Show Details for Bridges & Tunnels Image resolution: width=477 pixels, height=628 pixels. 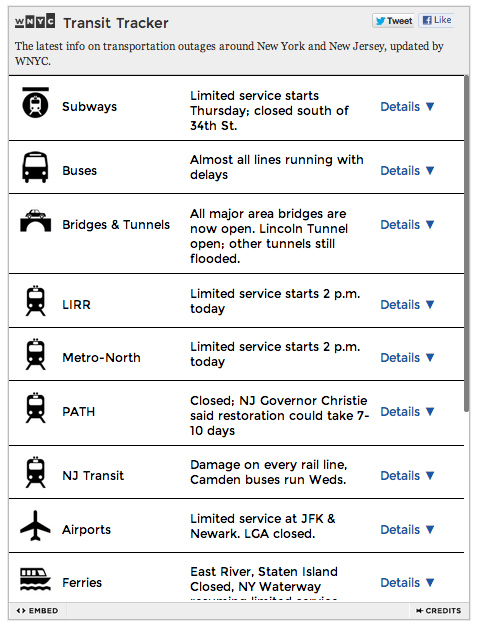point(407,225)
